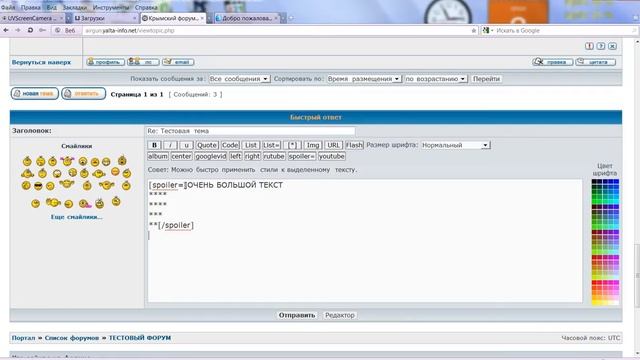The height and width of the screenshot is (360, 640).
Task: Insert right alignment tag
Action: pyautogui.click(x=252, y=156)
